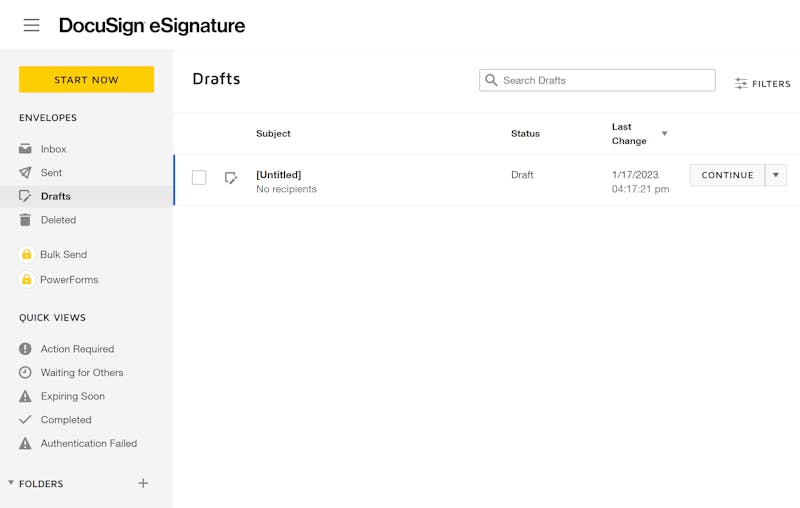Add a new folder with plus icon
800x508 pixels.
[143, 483]
